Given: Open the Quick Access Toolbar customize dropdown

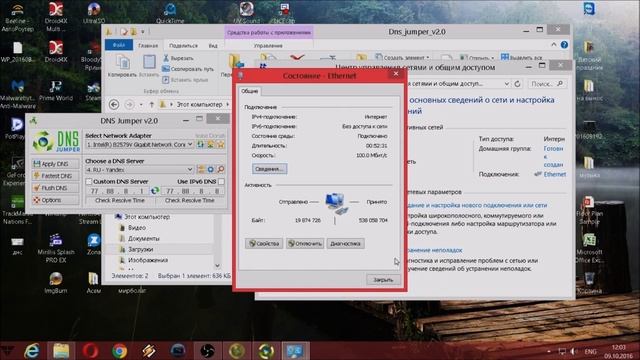Looking at the screenshot, I should click(142, 31).
